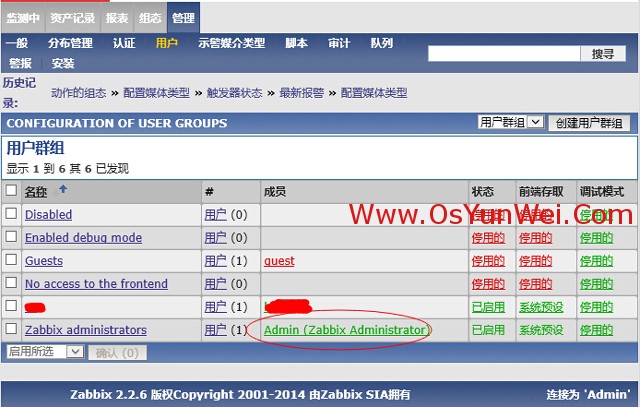
Task: Open the Guests group link
Action: pyautogui.click(x=44, y=261)
